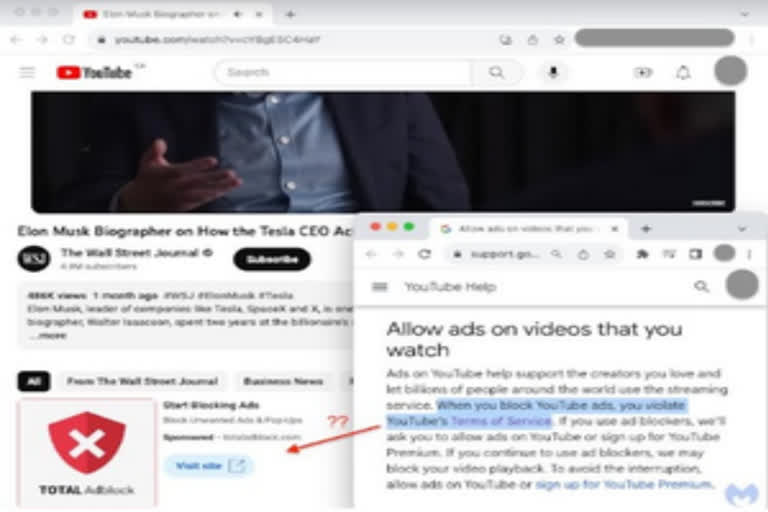Select From The Wall Street Journal chip
Viewport: 768px width, 512px height.
[x=142, y=381]
